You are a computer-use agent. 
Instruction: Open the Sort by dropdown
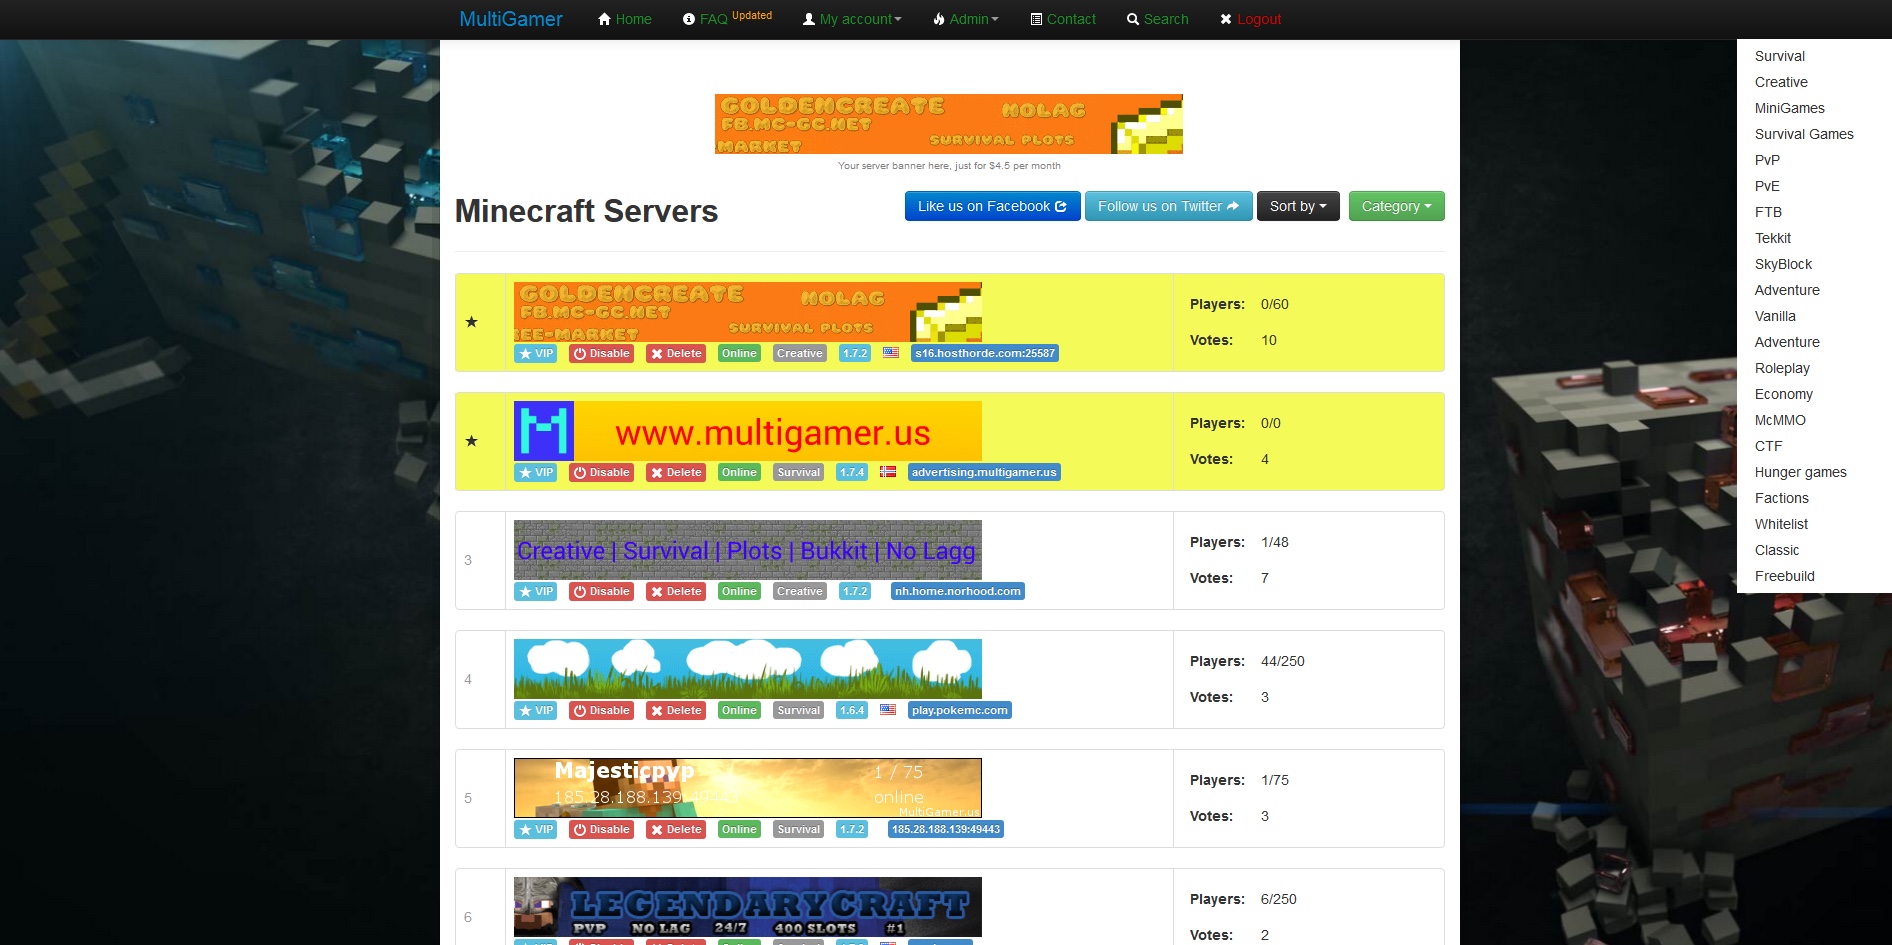(x=1298, y=206)
